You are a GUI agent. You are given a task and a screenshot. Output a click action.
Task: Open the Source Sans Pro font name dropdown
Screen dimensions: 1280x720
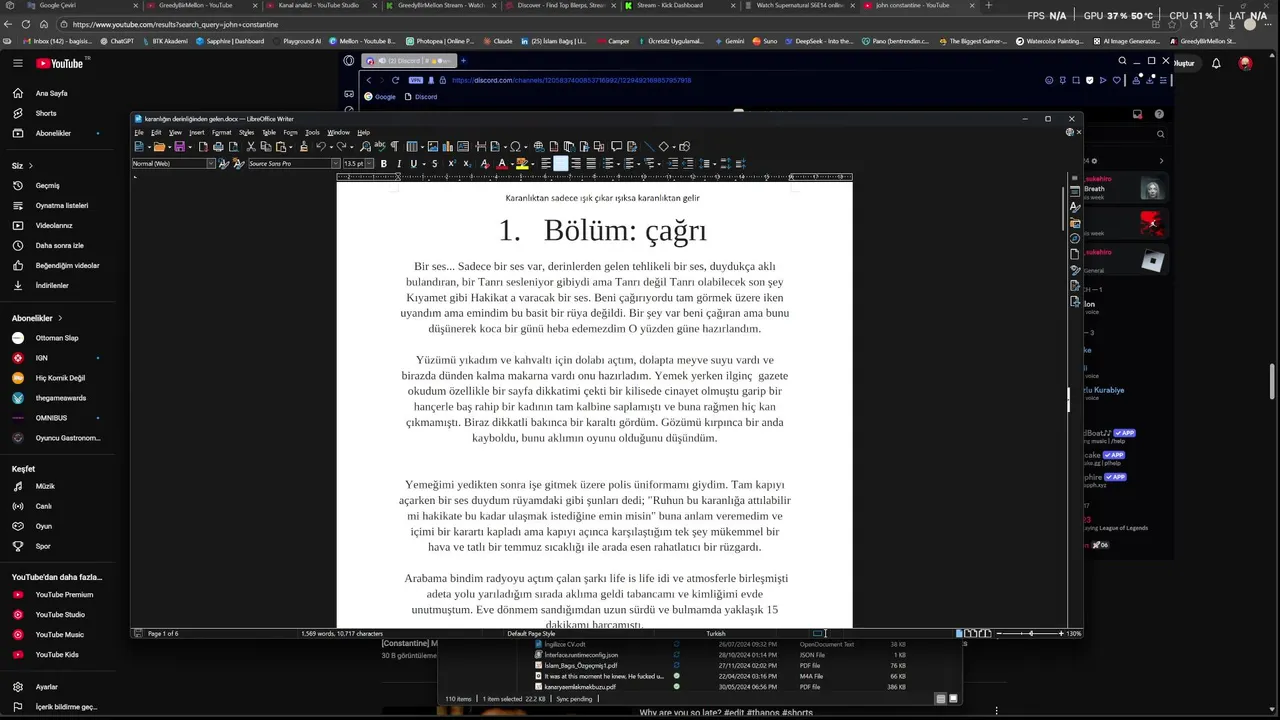[335, 163]
